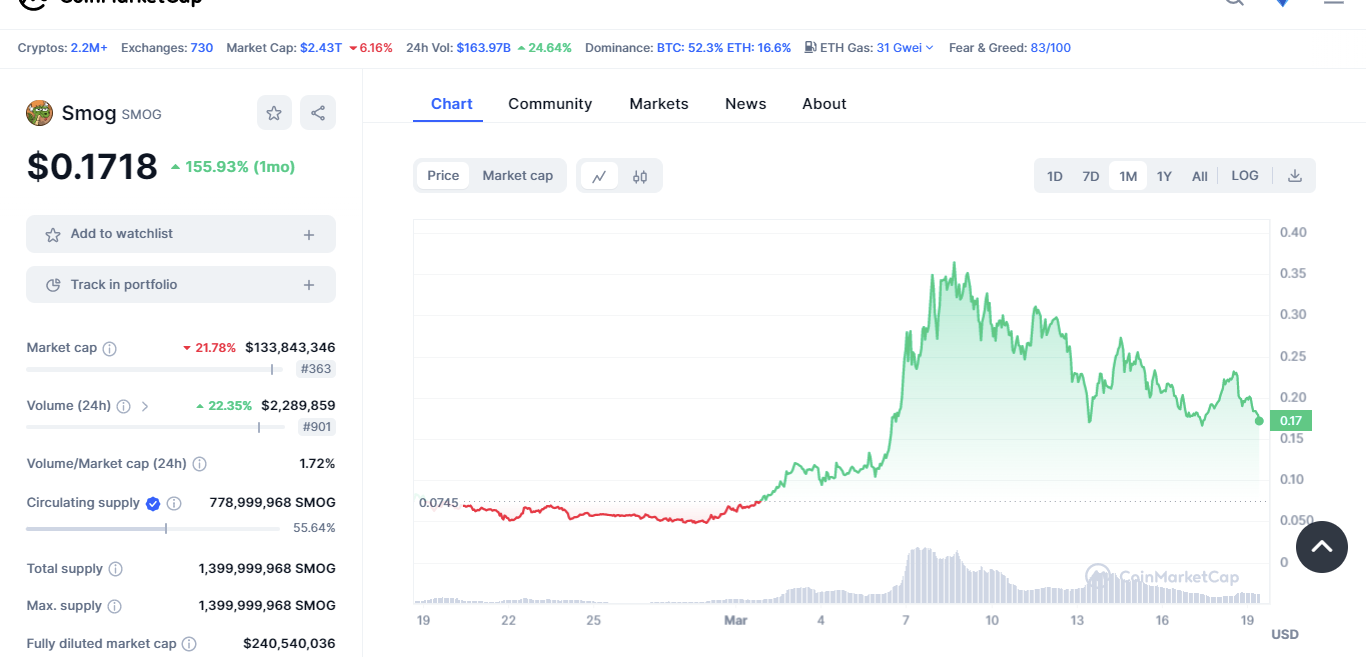The height and width of the screenshot is (657, 1366).
Task: Toggle LOG scale on chart
Action: click(1245, 176)
